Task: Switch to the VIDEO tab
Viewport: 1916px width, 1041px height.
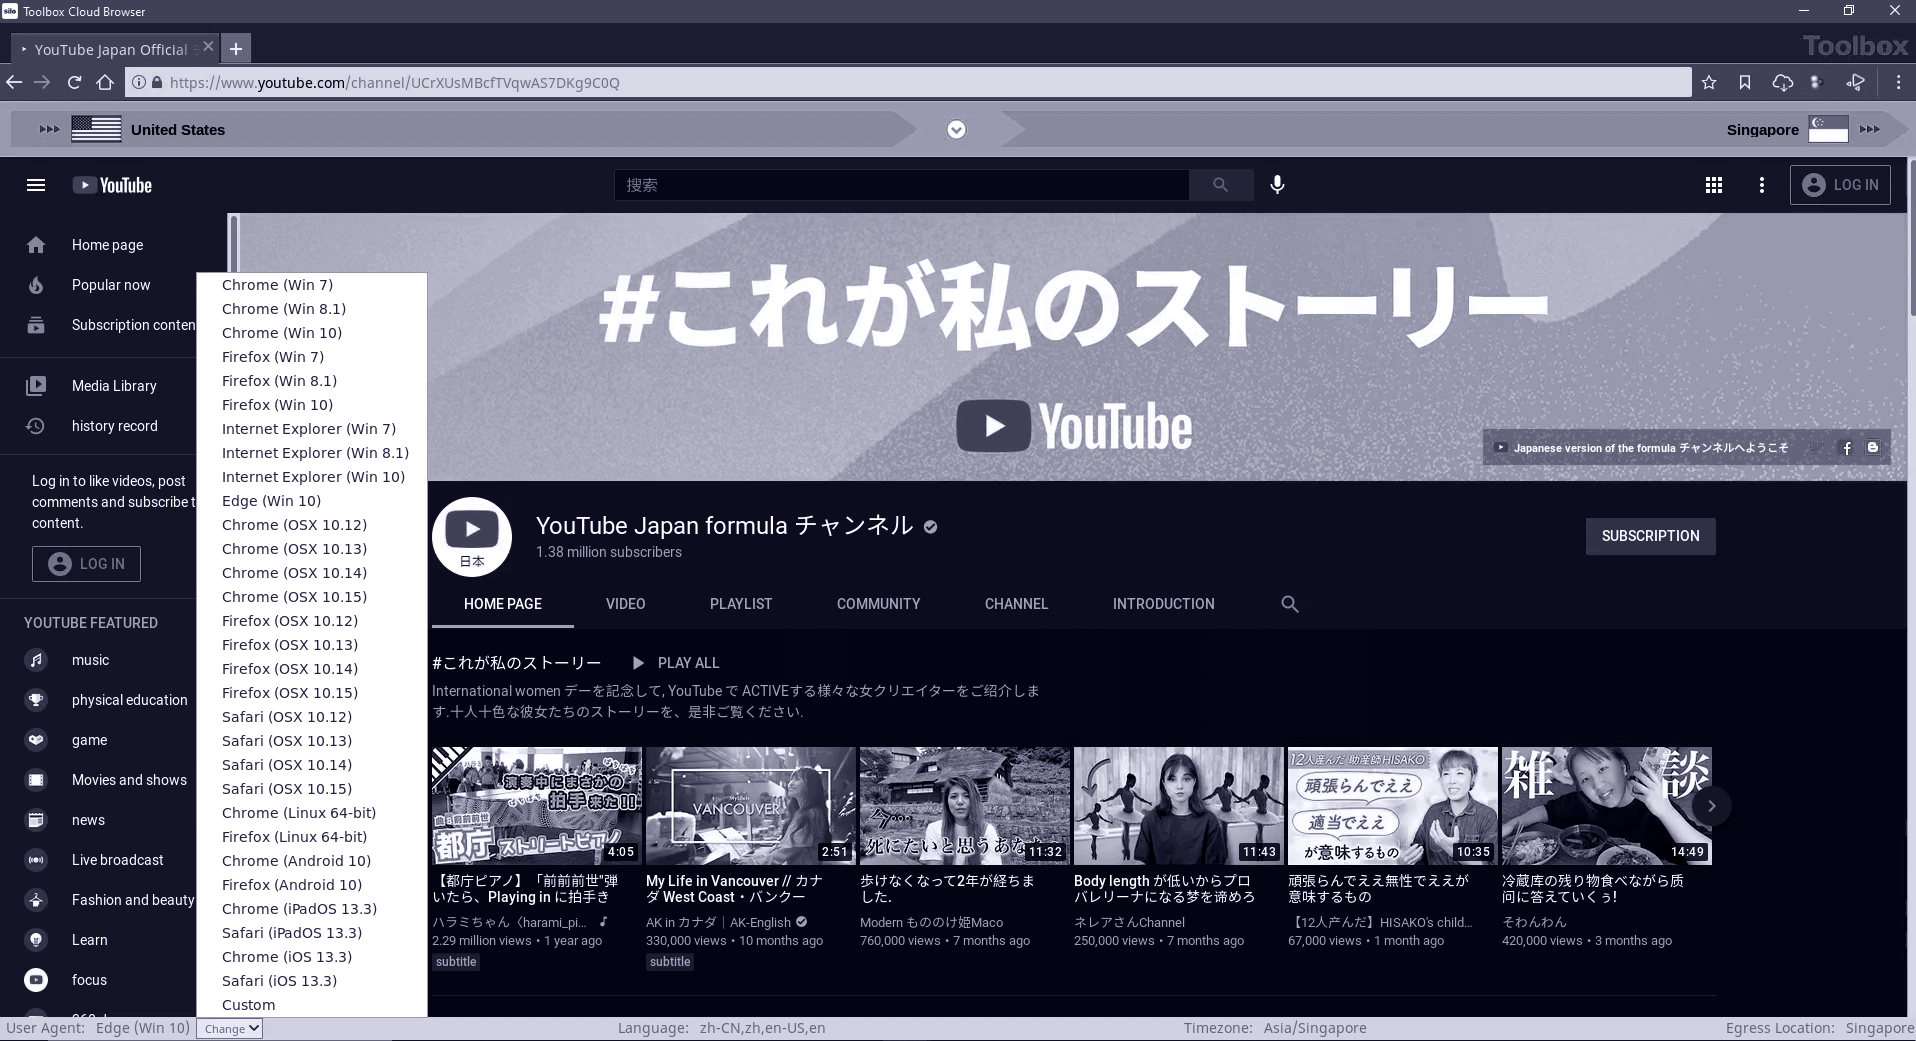Action: point(625,604)
